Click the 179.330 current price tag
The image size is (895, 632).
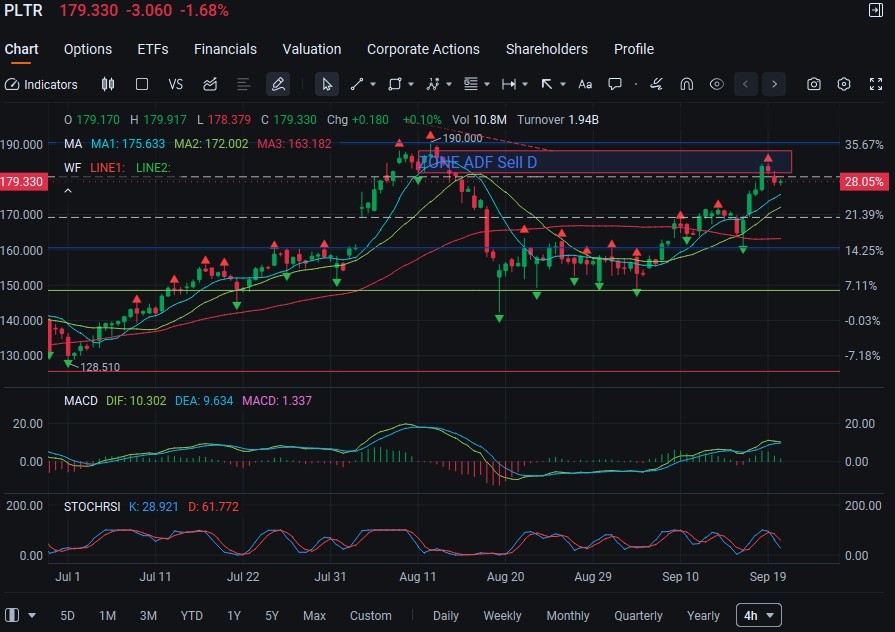click(x=23, y=182)
